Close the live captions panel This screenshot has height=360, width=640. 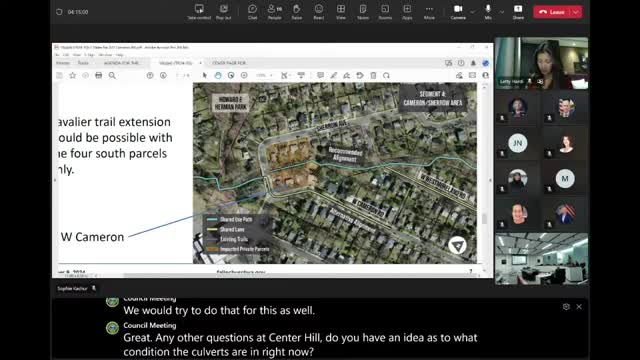(579, 307)
